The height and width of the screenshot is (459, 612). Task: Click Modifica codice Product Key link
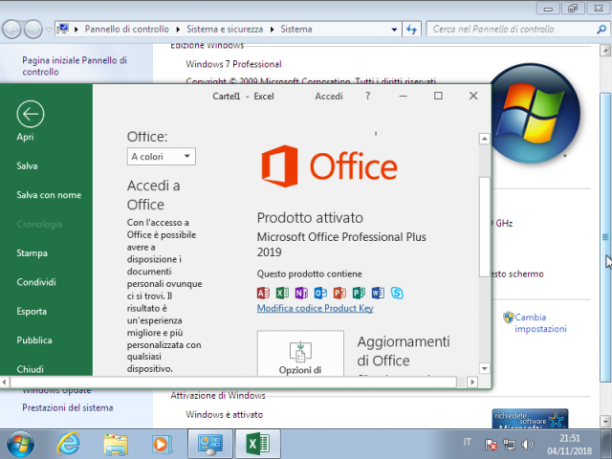click(x=315, y=308)
